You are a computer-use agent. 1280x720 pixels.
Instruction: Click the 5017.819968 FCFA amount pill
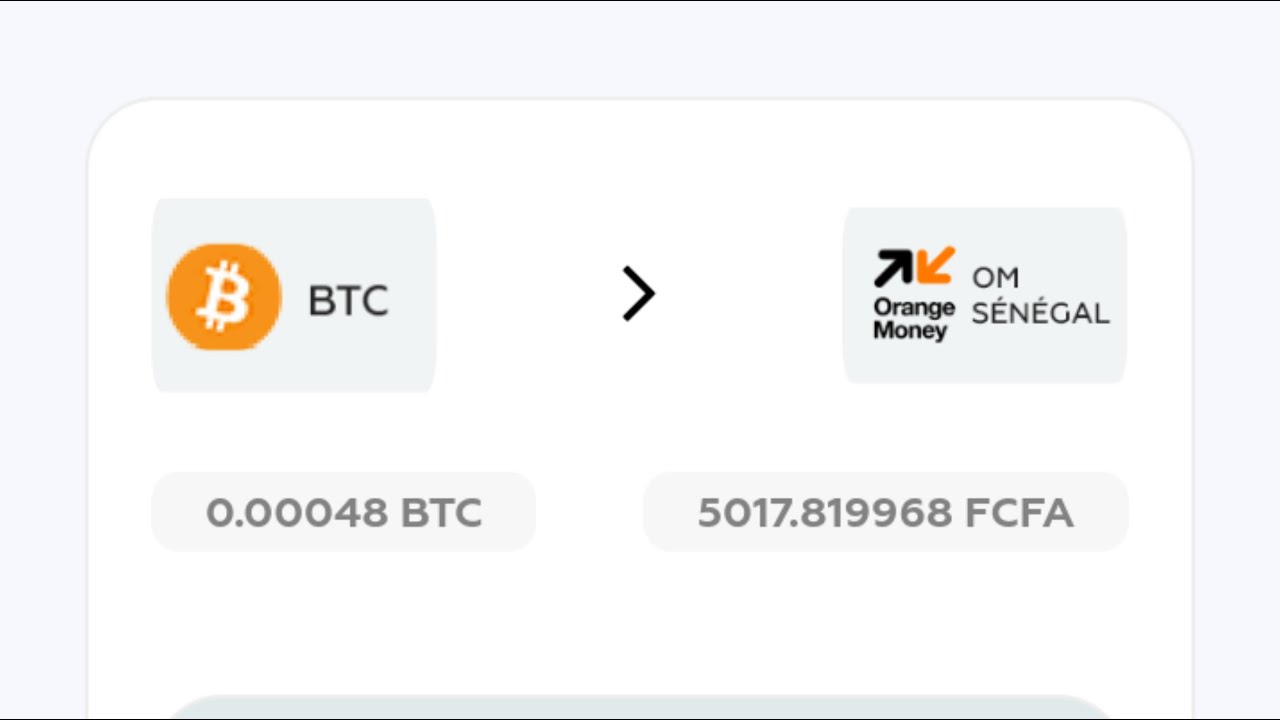[x=884, y=511]
